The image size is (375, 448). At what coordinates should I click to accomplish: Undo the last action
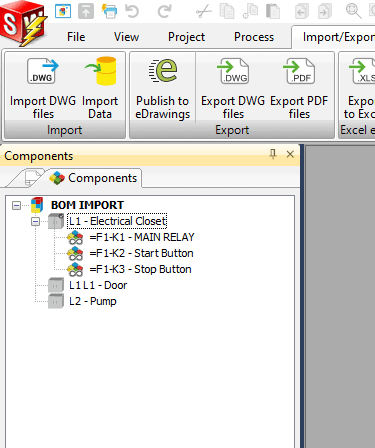[x=132, y=11]
